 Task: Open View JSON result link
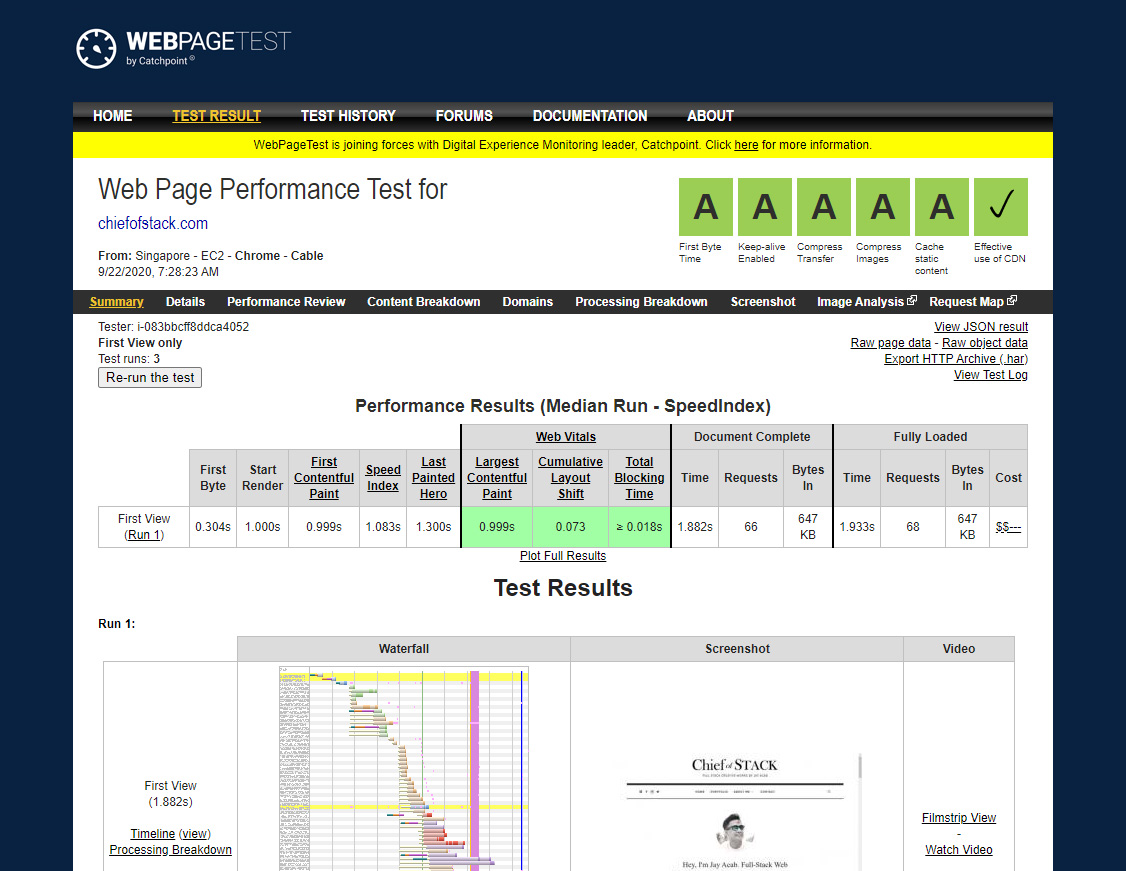(981, 327)
